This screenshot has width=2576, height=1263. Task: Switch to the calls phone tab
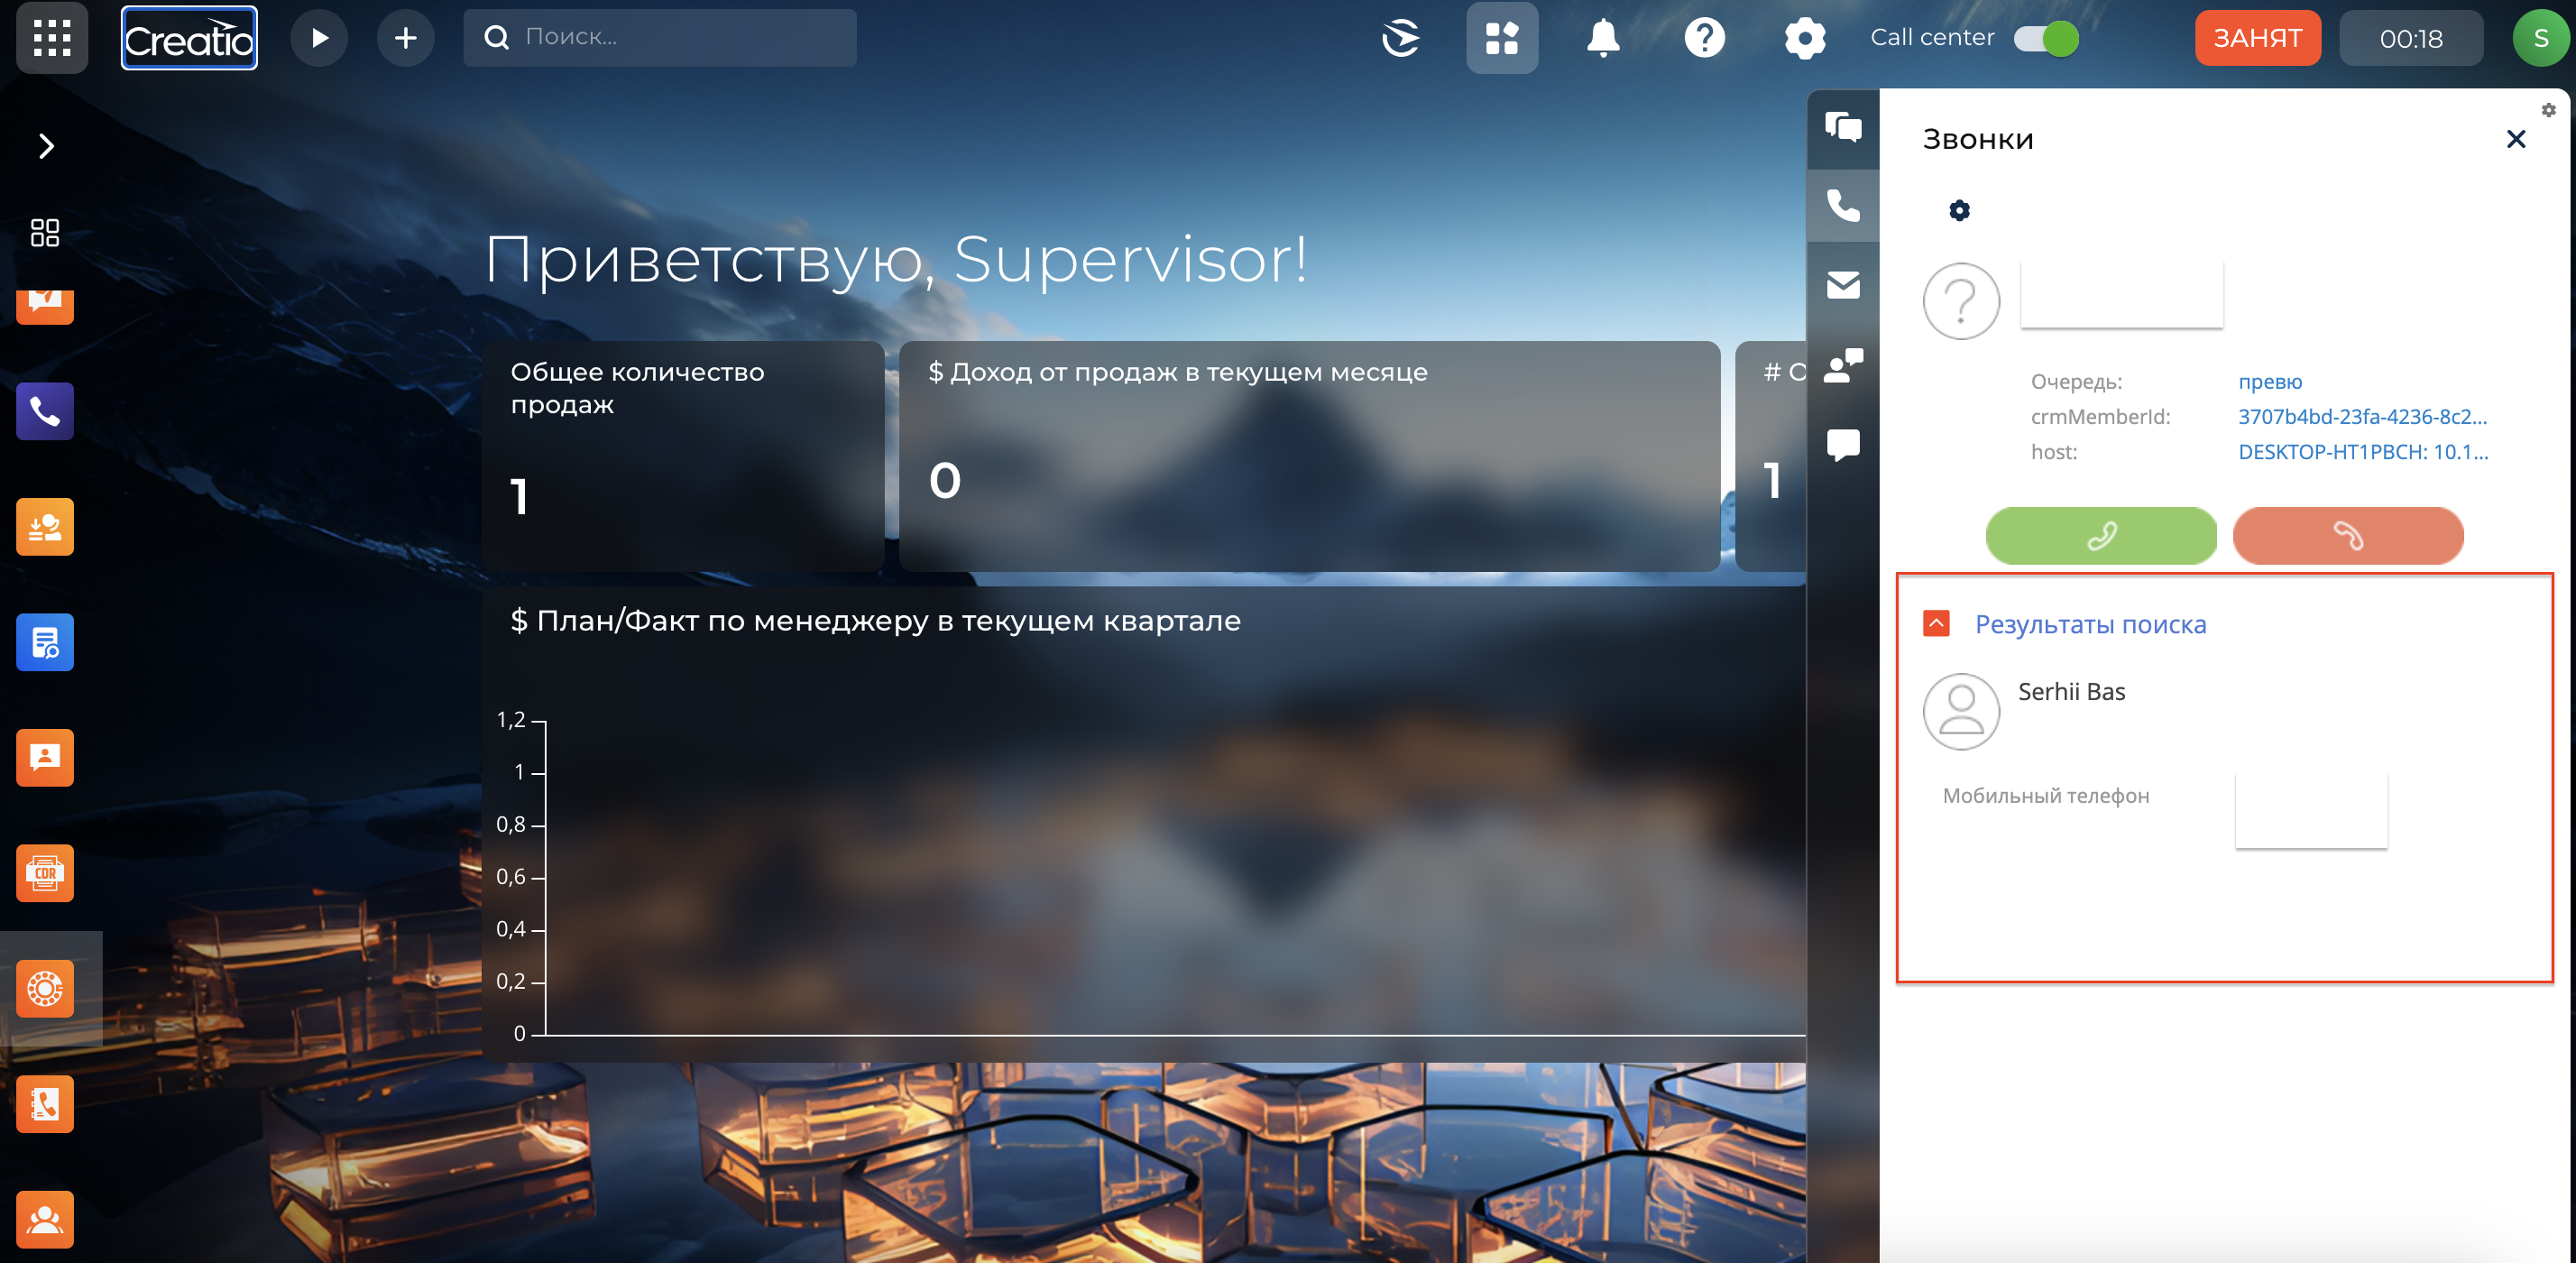(1843, 205)
